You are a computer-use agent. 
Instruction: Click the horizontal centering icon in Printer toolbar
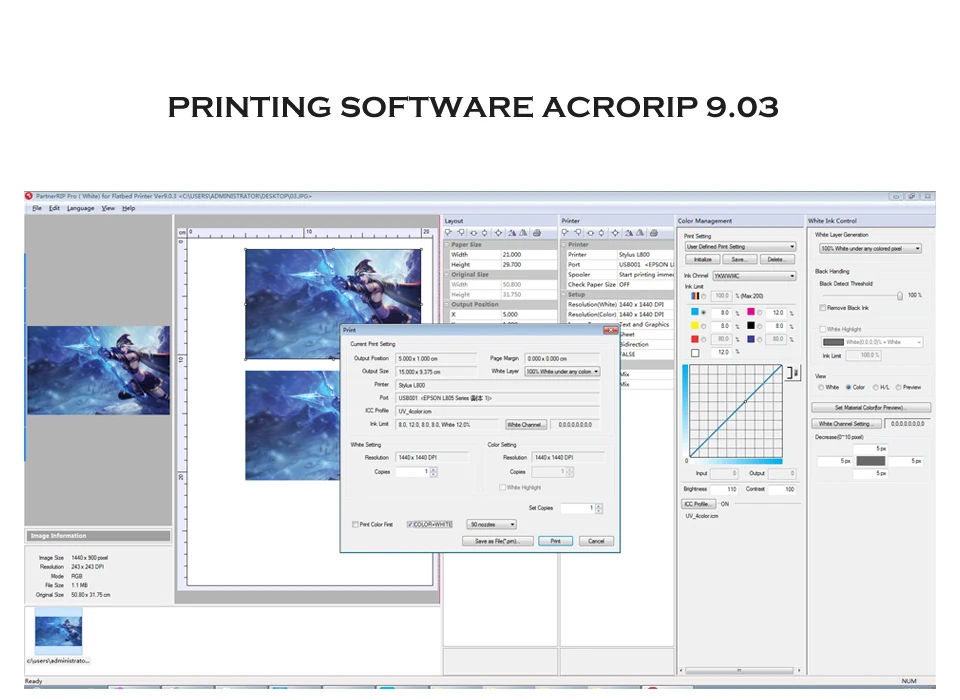coord(590,233)
